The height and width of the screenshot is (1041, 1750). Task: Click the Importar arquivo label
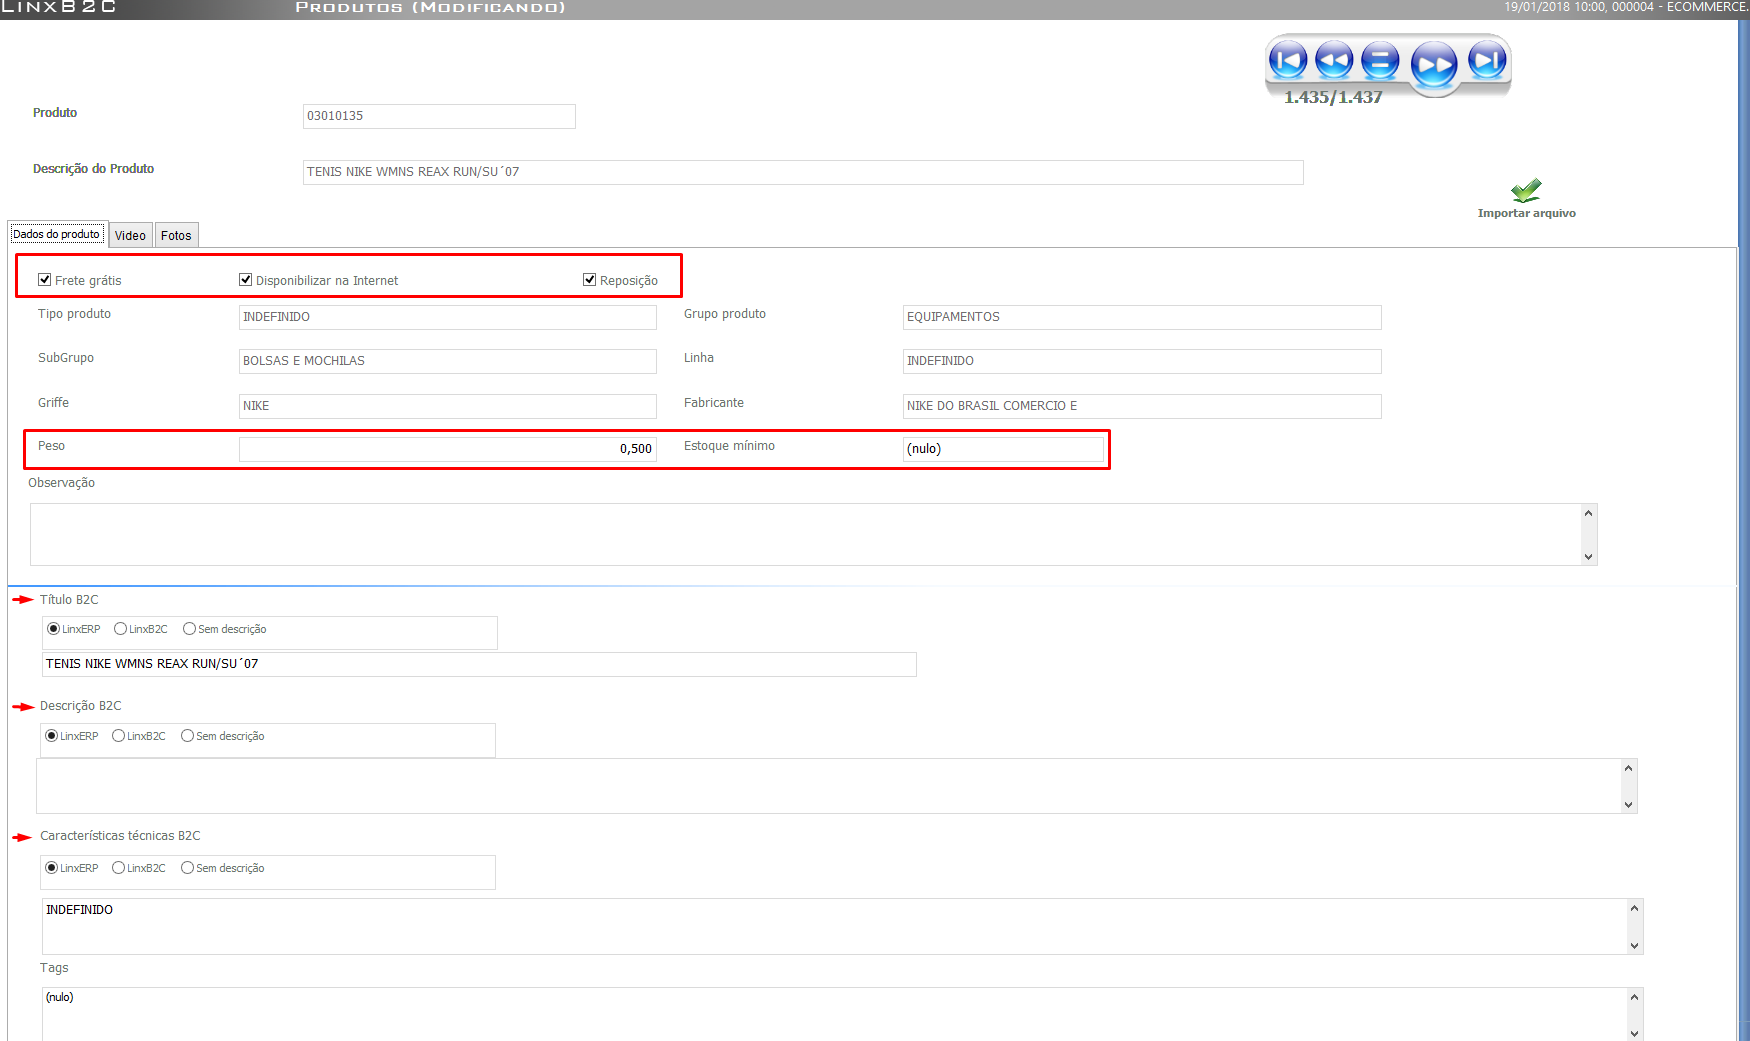click(x=1527, y=213)
